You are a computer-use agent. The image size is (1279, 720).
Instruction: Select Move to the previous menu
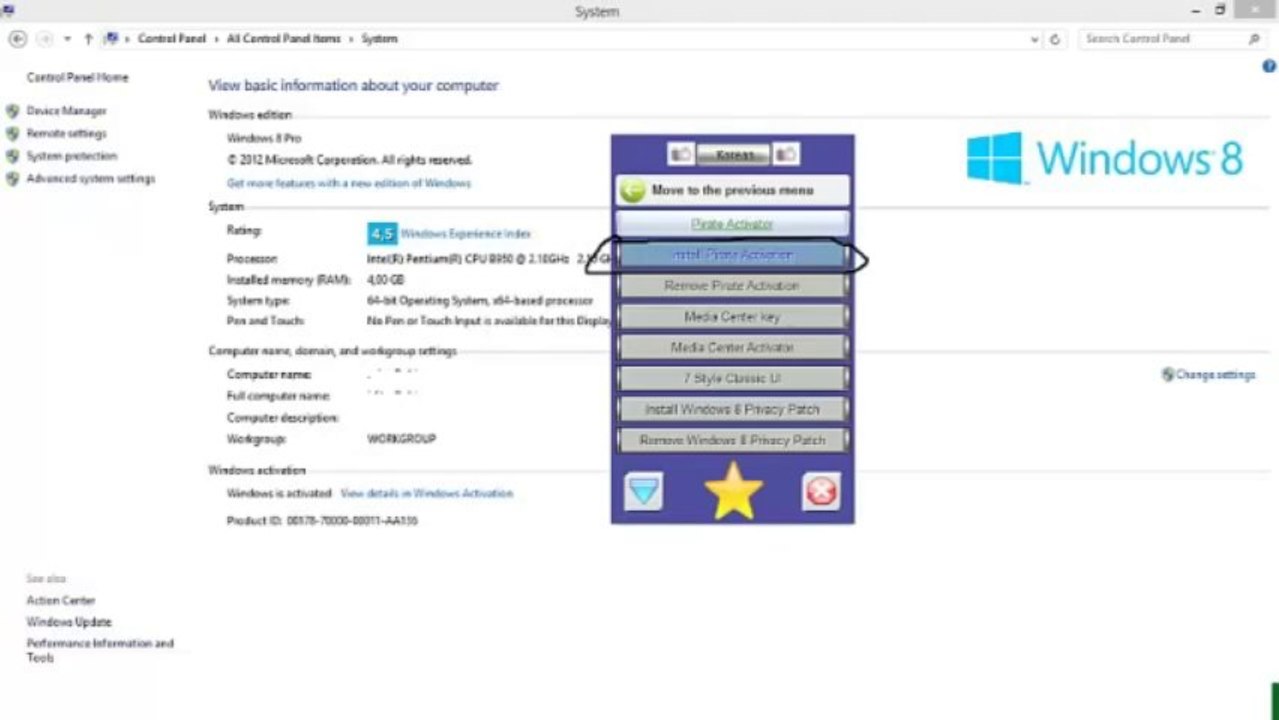click(x=733, y=190)
